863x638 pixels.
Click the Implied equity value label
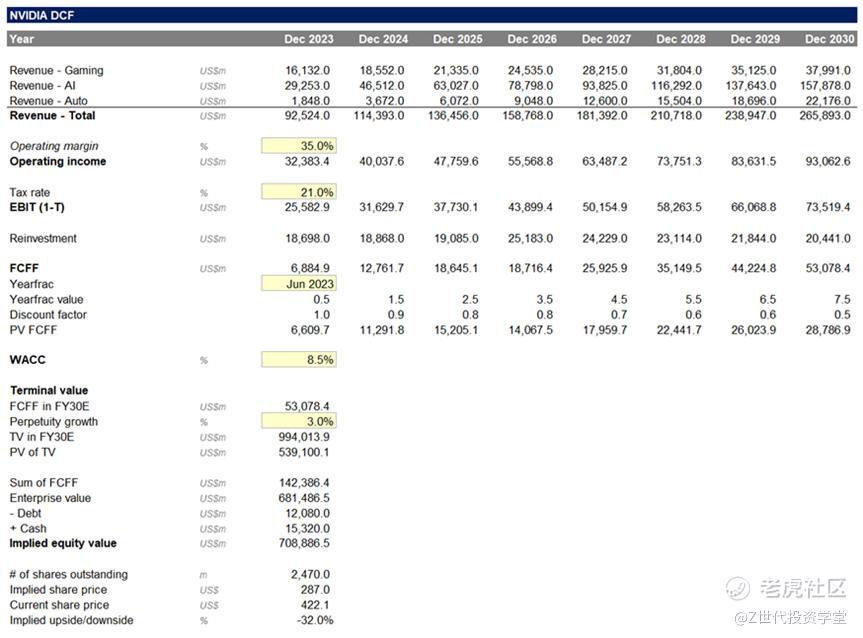[x=63, y=543]
